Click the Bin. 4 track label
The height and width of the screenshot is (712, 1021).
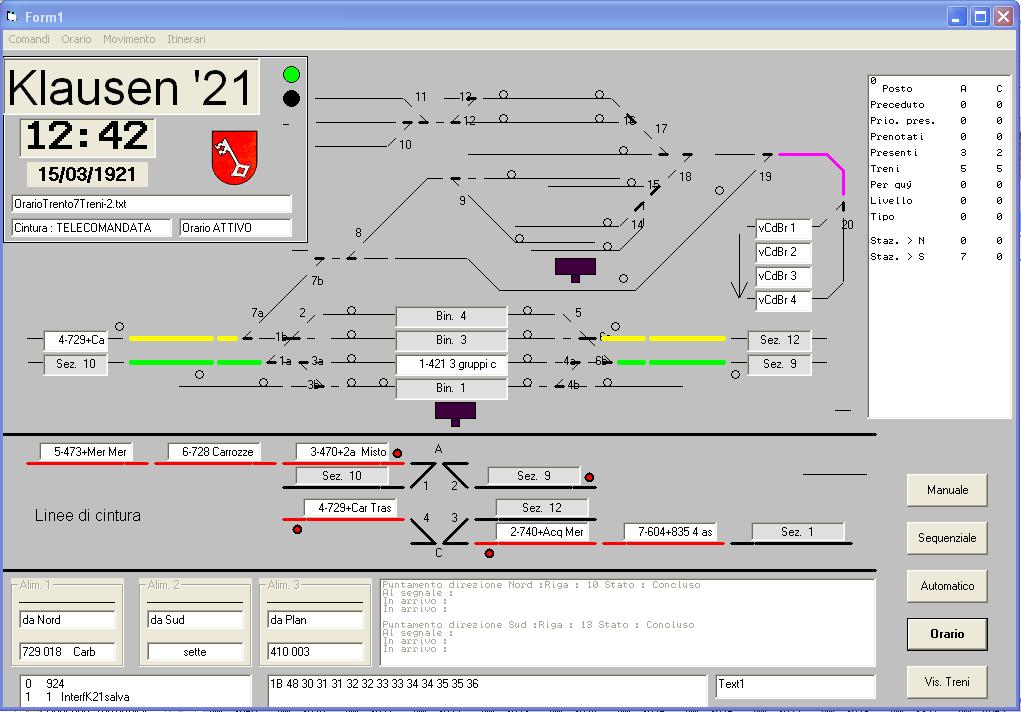[x=451, y=316]
